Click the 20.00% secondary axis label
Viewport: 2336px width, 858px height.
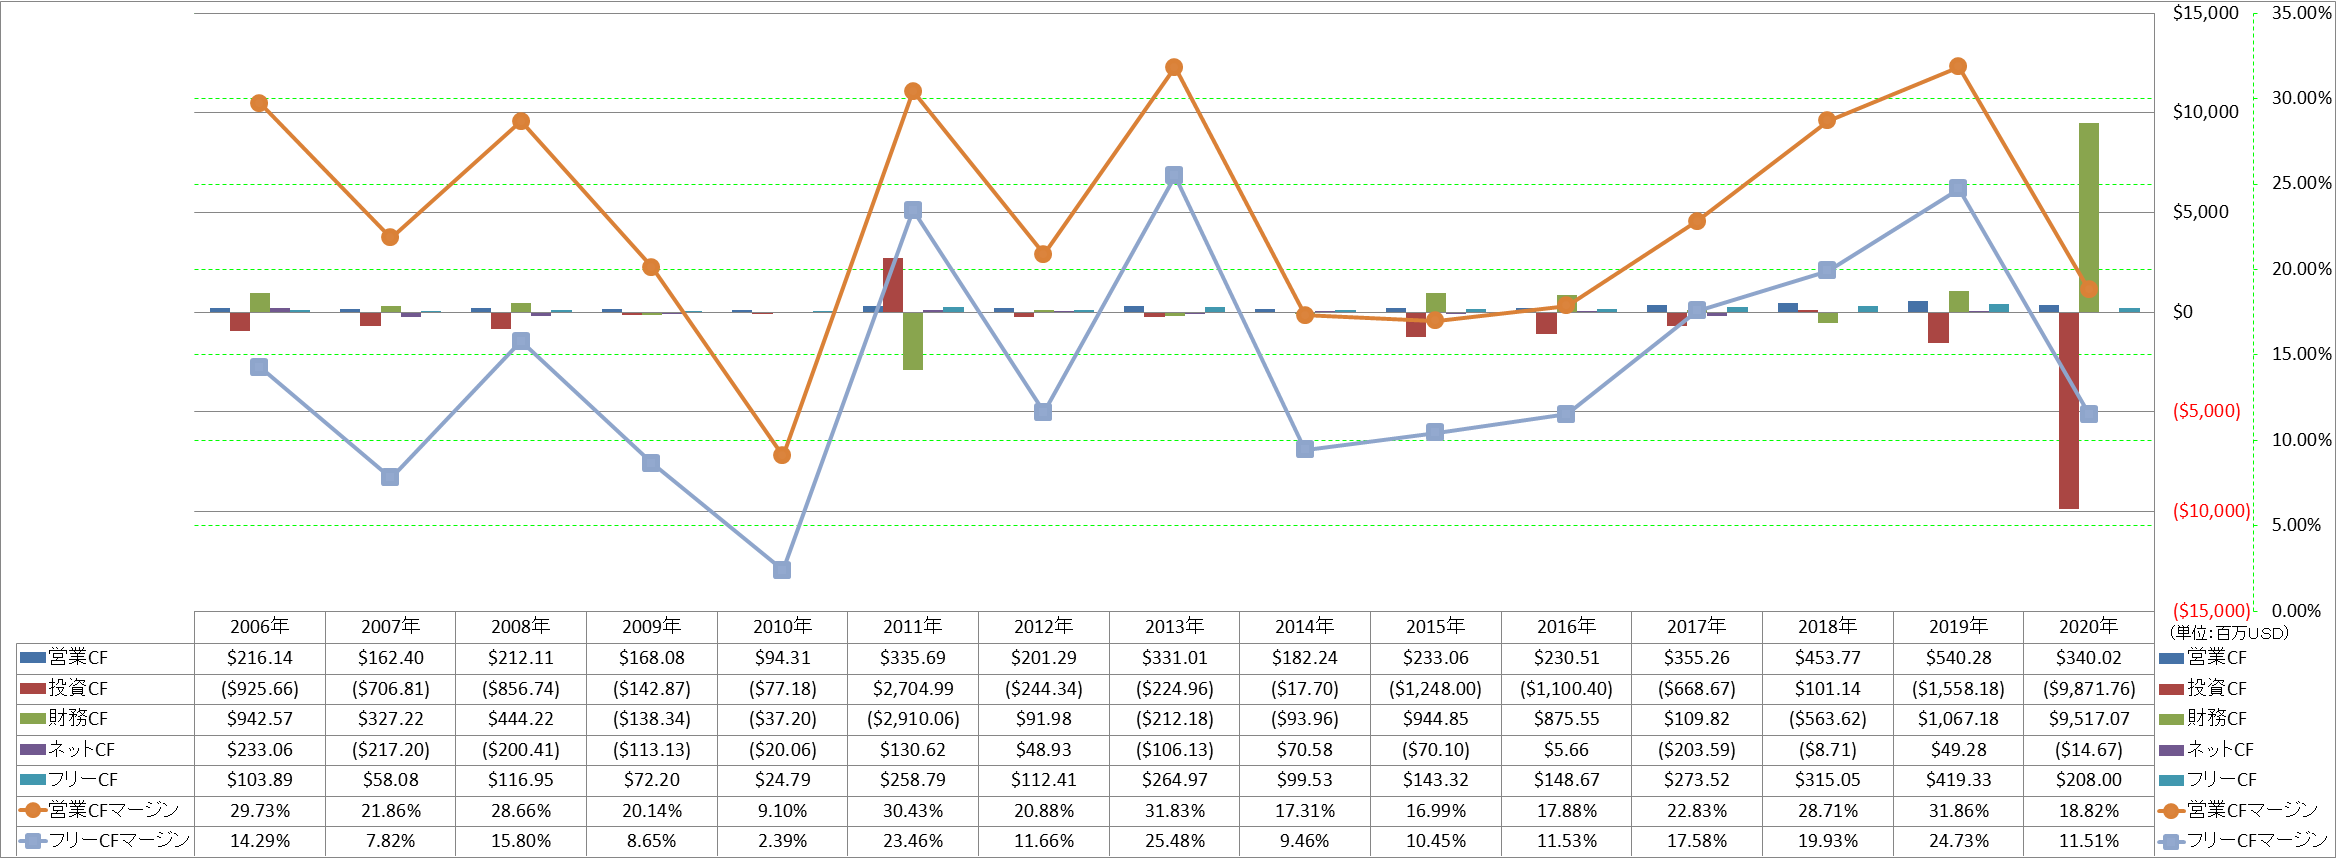[2301, 269]
